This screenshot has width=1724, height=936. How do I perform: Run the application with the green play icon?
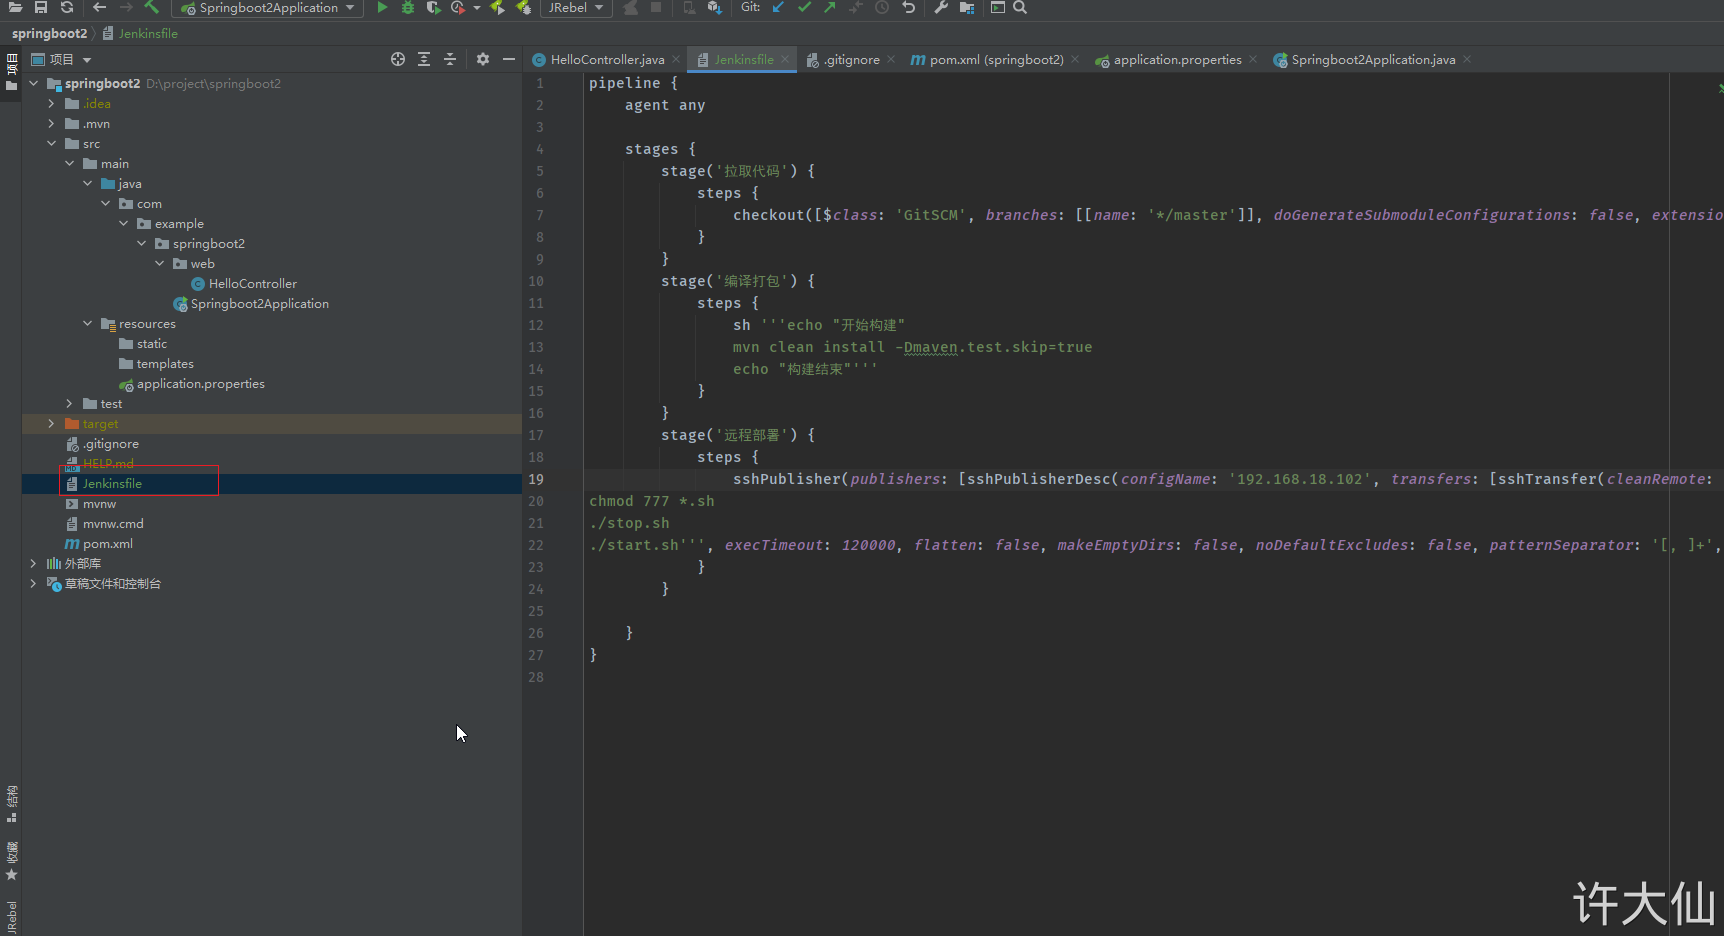point(382,7)
